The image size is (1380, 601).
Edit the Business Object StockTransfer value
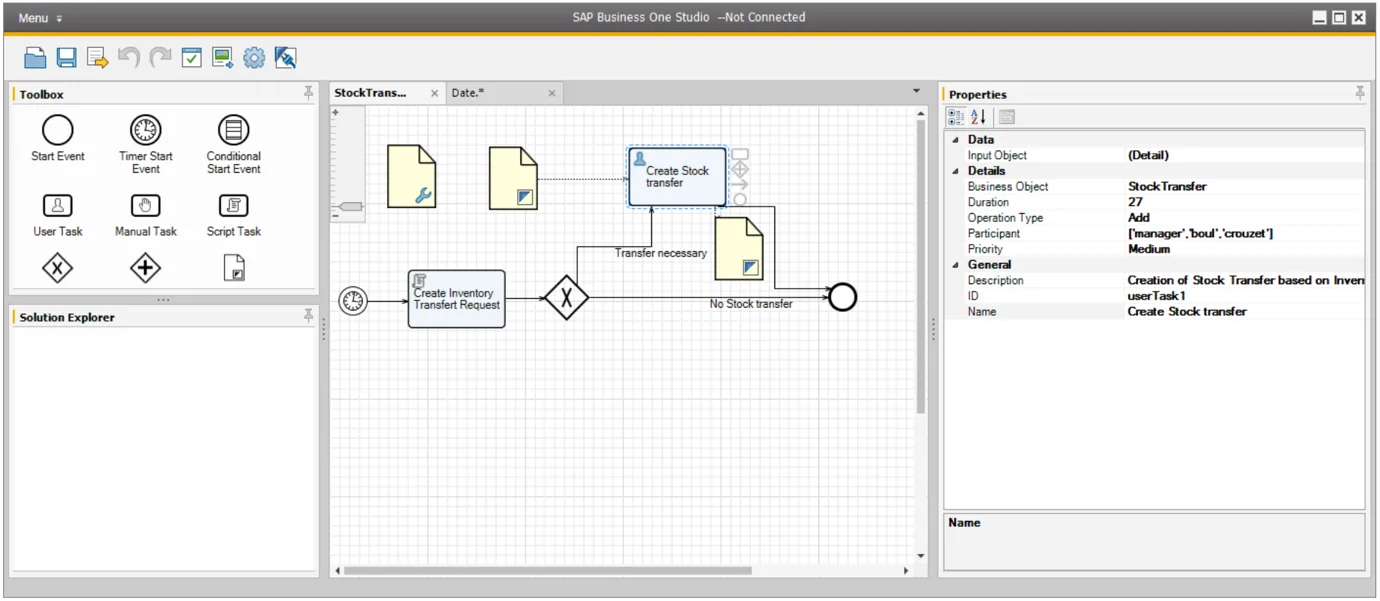point(1245,186)
